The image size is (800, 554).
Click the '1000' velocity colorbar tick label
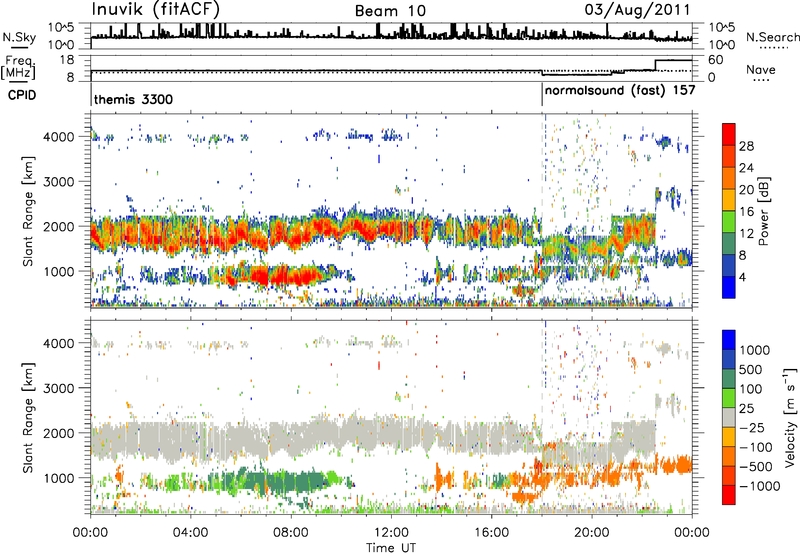(x=755, y=350)
